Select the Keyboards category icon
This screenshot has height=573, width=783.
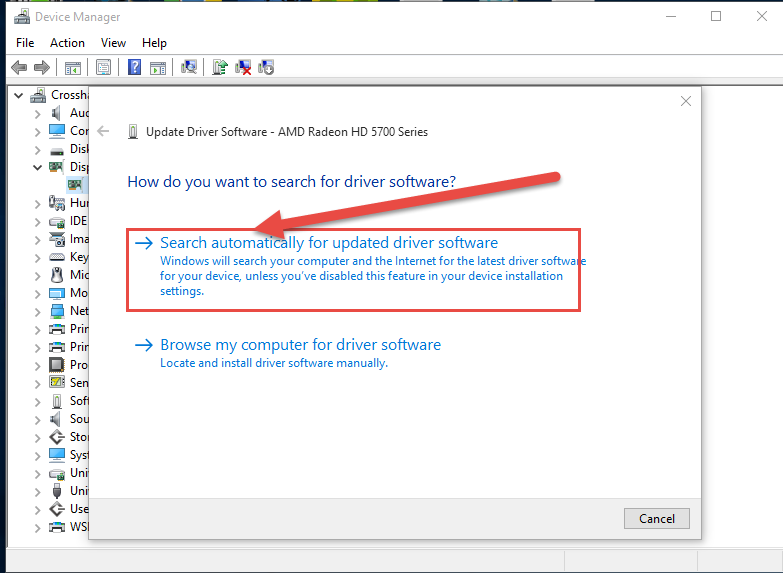(57, 257)
